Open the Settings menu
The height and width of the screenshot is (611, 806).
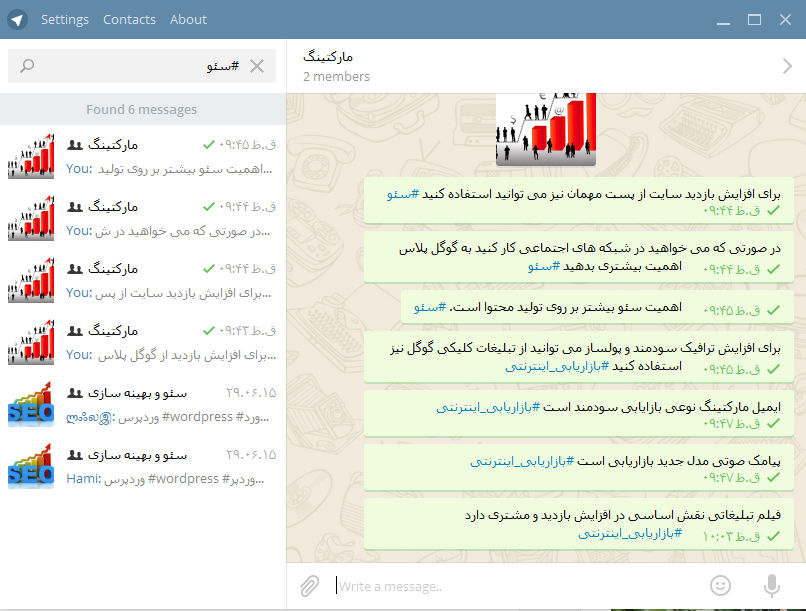65,19
